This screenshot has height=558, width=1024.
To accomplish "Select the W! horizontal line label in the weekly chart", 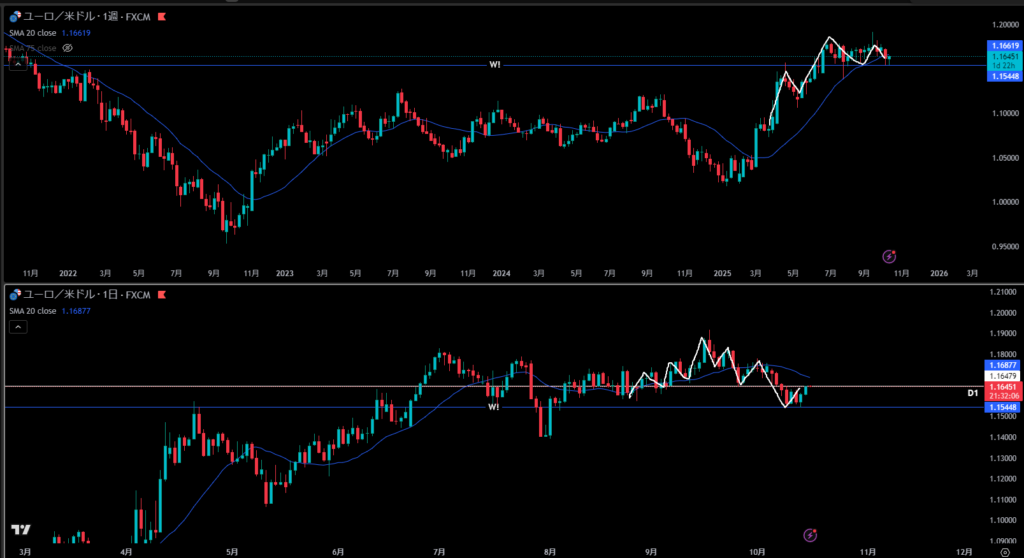I will (x=494, y=65).
